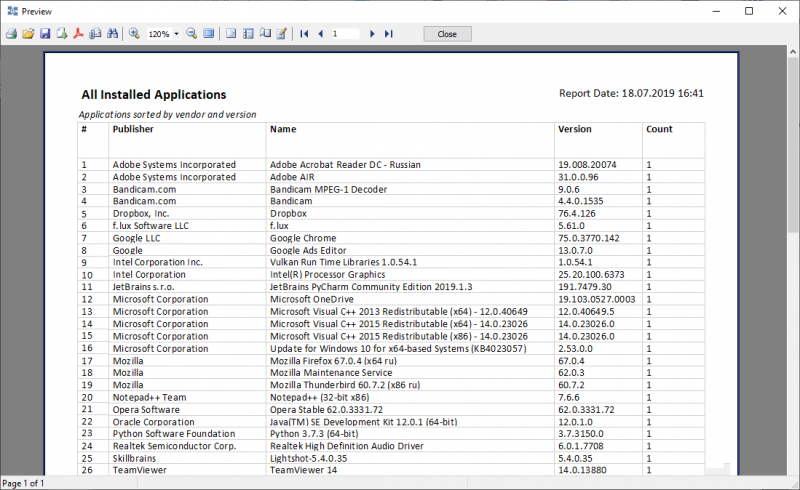This screenshot has height=490, width=800.
Task: Click the 'Report Date: 18.07.2019 16:41' text
Action: pos(631,93)
